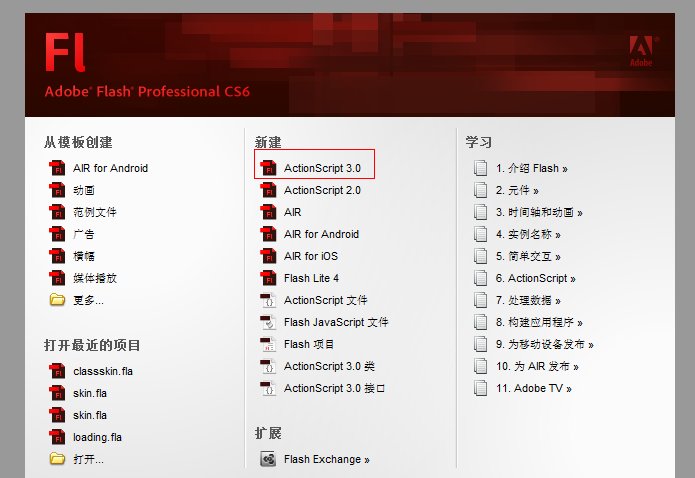Click page icon beside 10. 为 AIR 发布
The height and width of the screenshot is (478, 695).
click(480, 366)
